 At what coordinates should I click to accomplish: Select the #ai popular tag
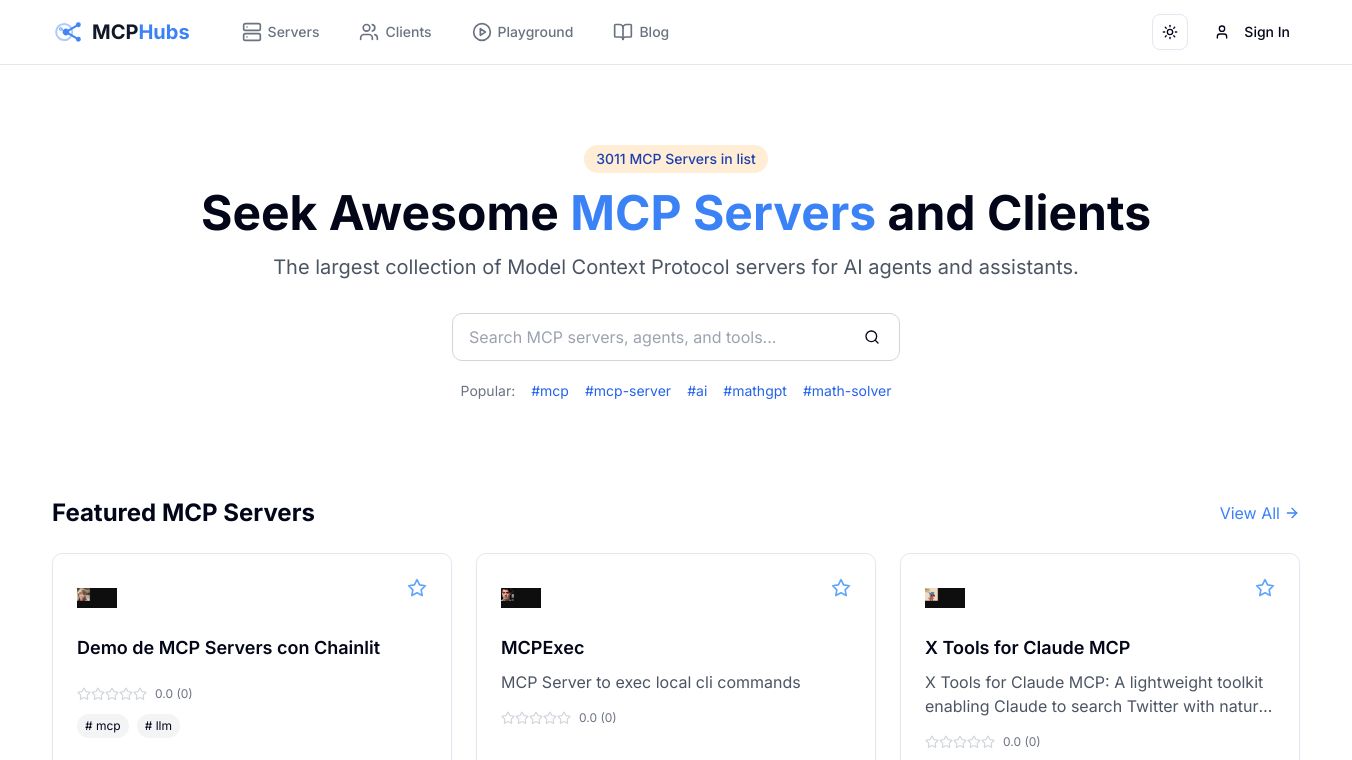(697, 391)
